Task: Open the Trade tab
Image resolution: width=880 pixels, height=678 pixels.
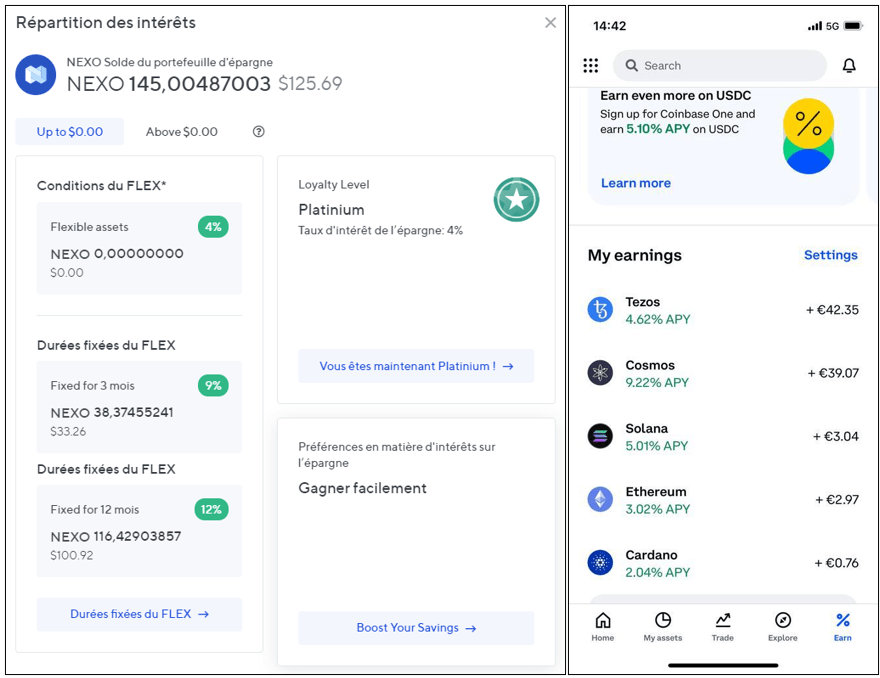Action: coord(722,627)
